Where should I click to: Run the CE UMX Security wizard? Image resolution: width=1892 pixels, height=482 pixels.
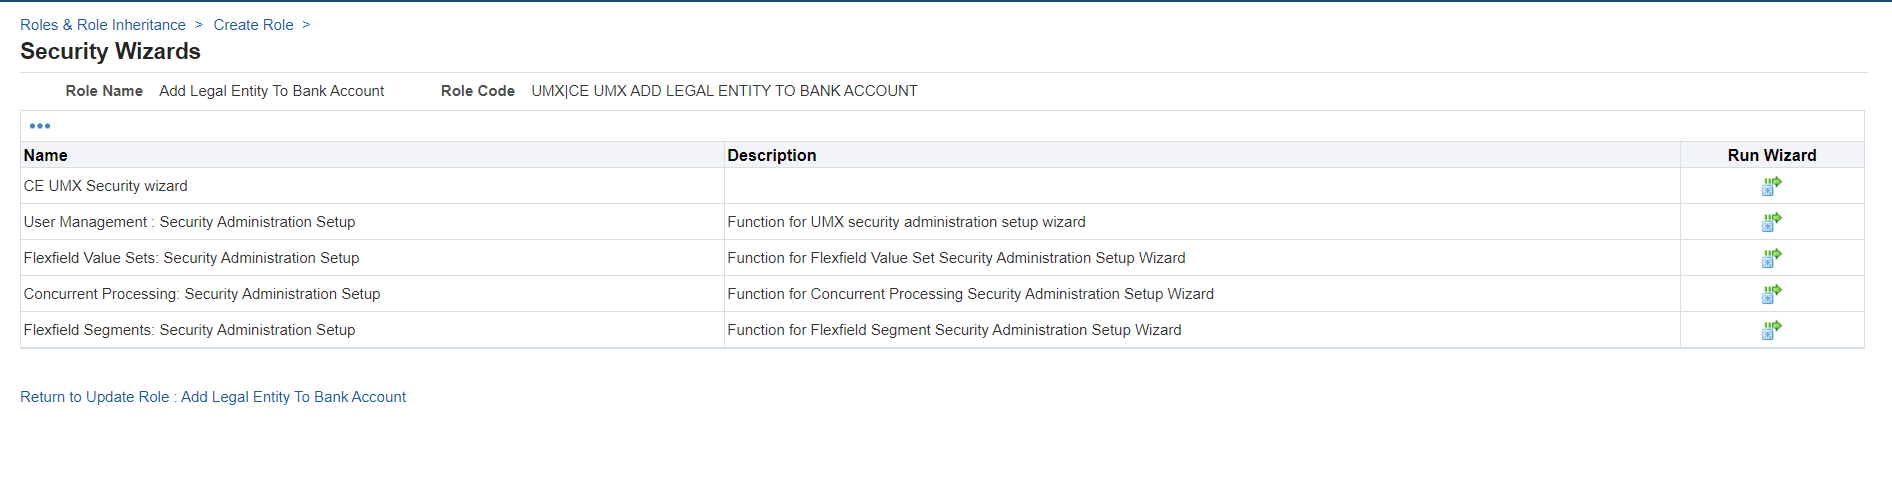(x=1771, y=186)
